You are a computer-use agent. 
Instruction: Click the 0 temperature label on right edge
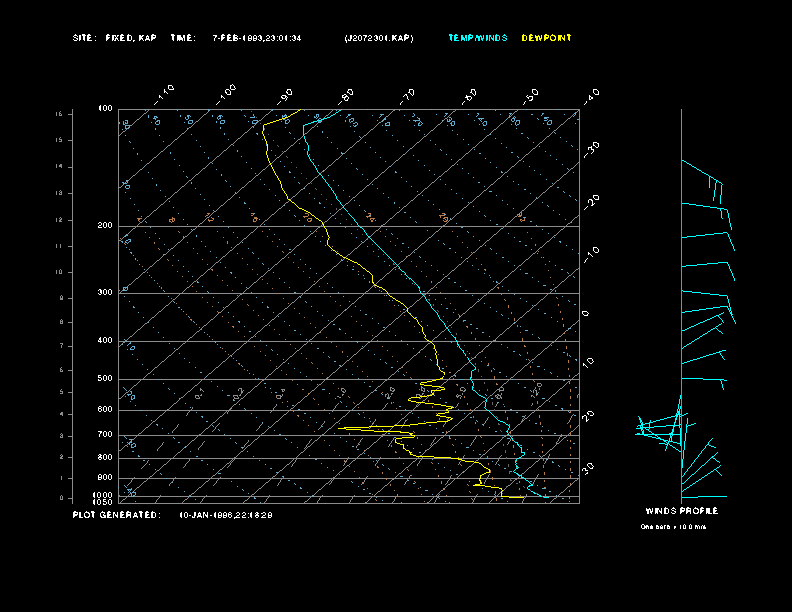point(585,314)
